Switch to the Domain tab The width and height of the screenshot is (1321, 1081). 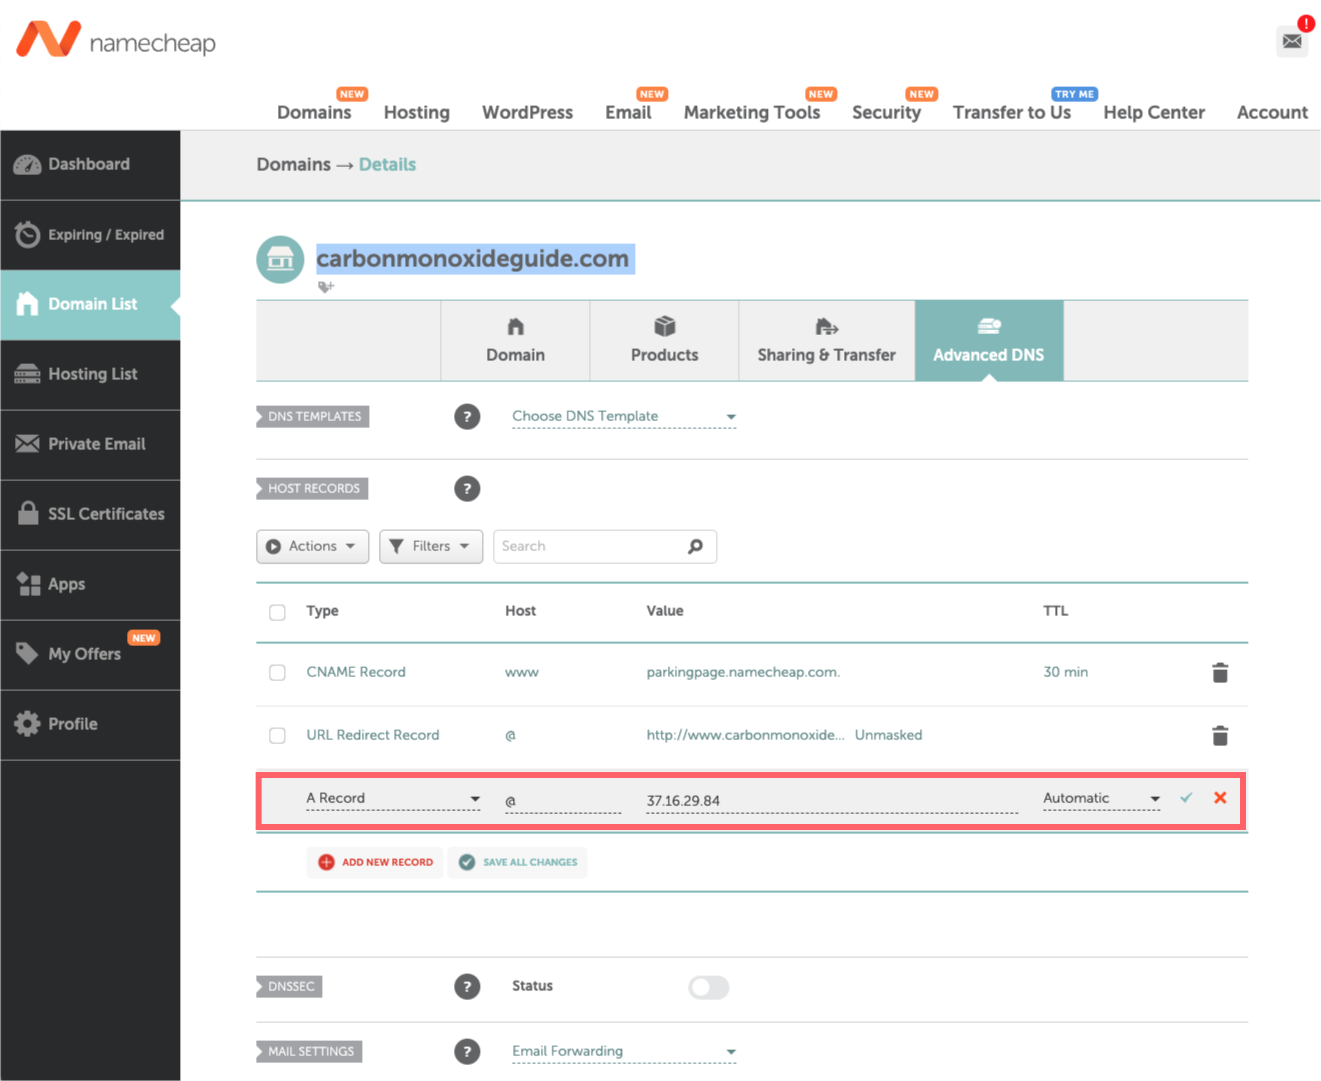[515, 341]
